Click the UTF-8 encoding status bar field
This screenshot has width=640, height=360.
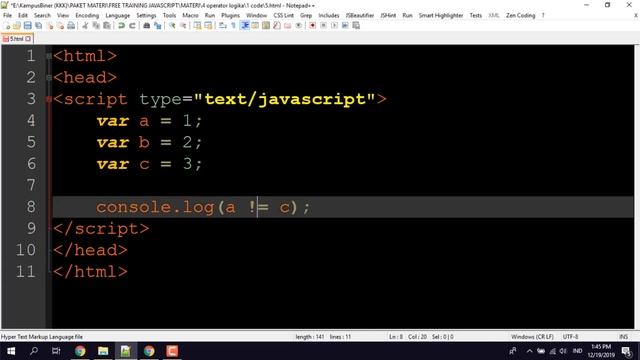point(570,337)
